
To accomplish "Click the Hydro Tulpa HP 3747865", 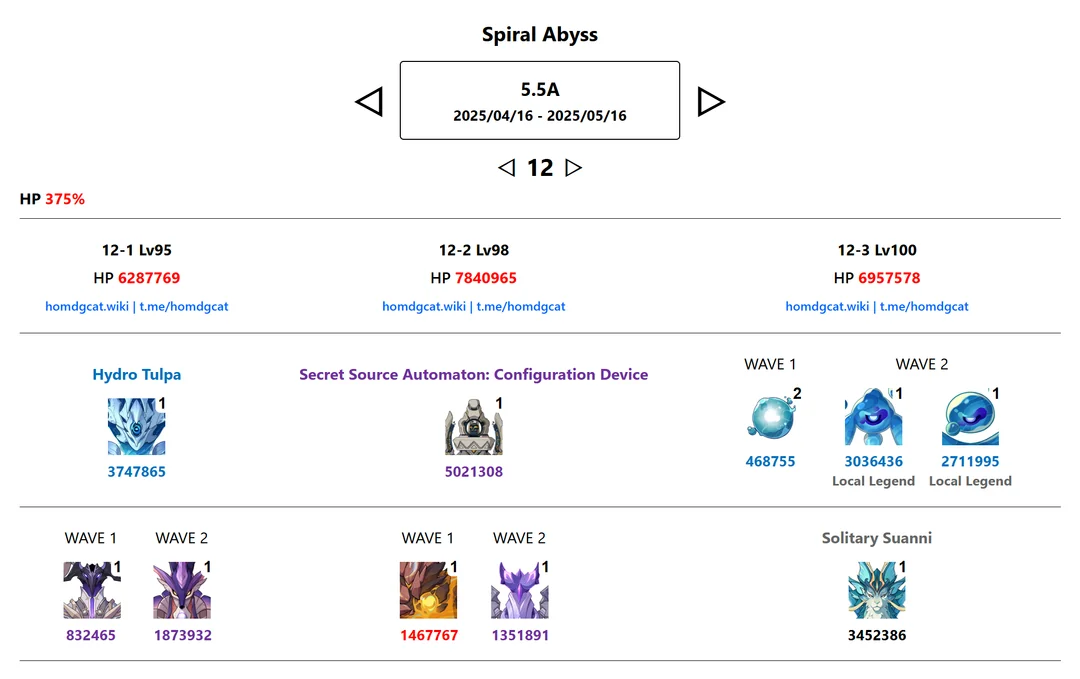I will click(x=136, y=472).
